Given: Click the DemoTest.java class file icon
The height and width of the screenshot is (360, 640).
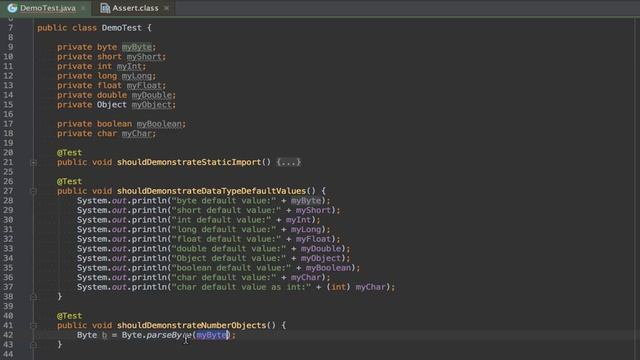Looking at the screenshot, I should coord(12,8).
